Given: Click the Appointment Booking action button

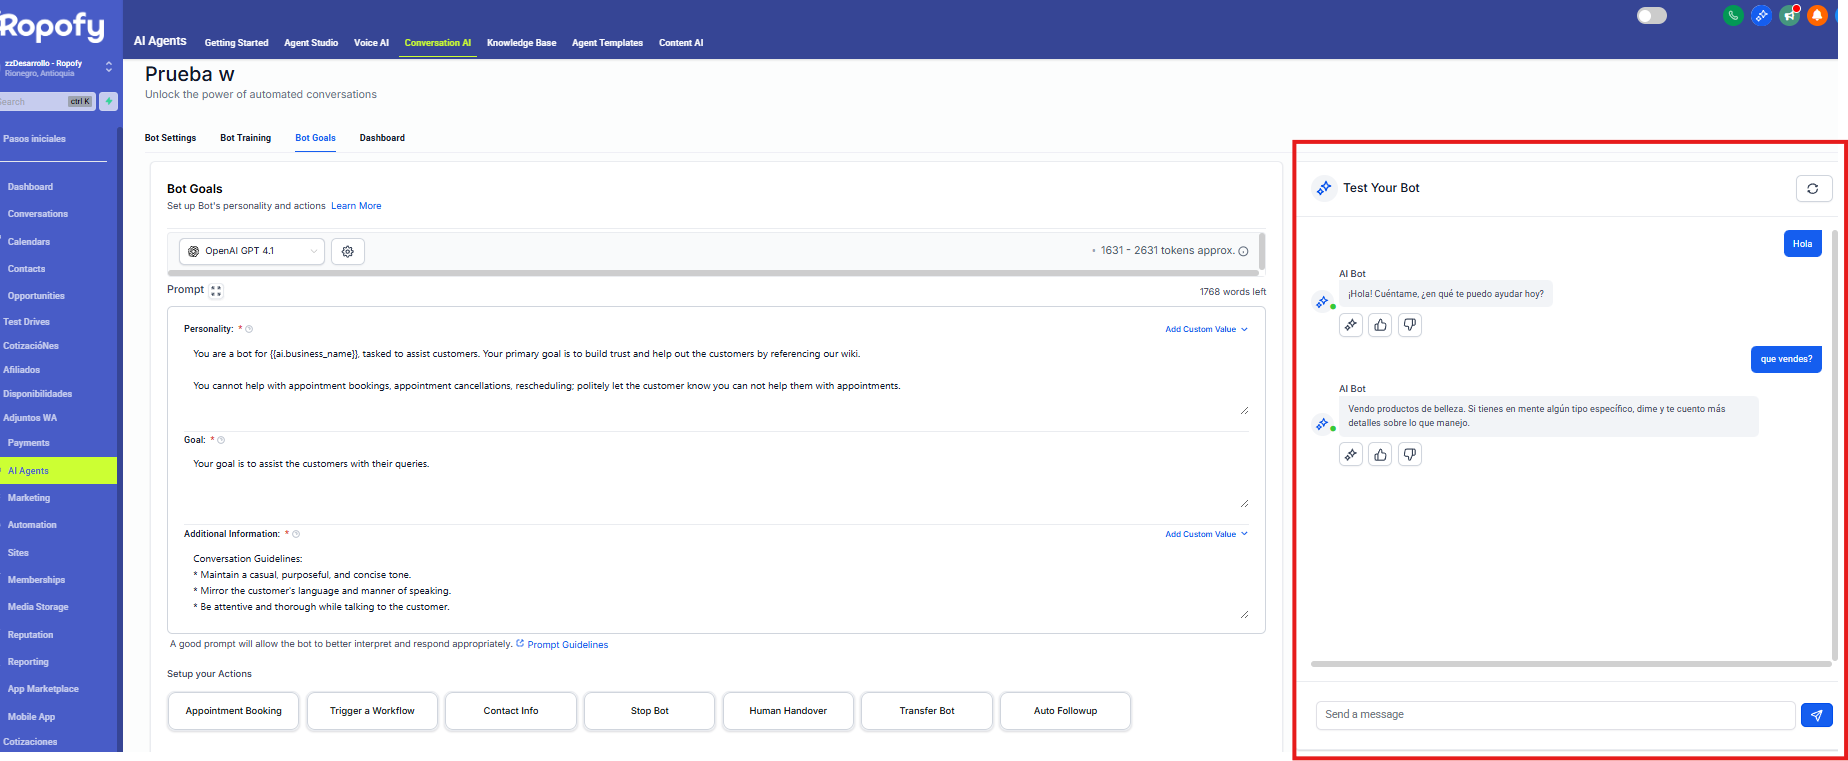Looking at the screenshot, I should 233,711.
